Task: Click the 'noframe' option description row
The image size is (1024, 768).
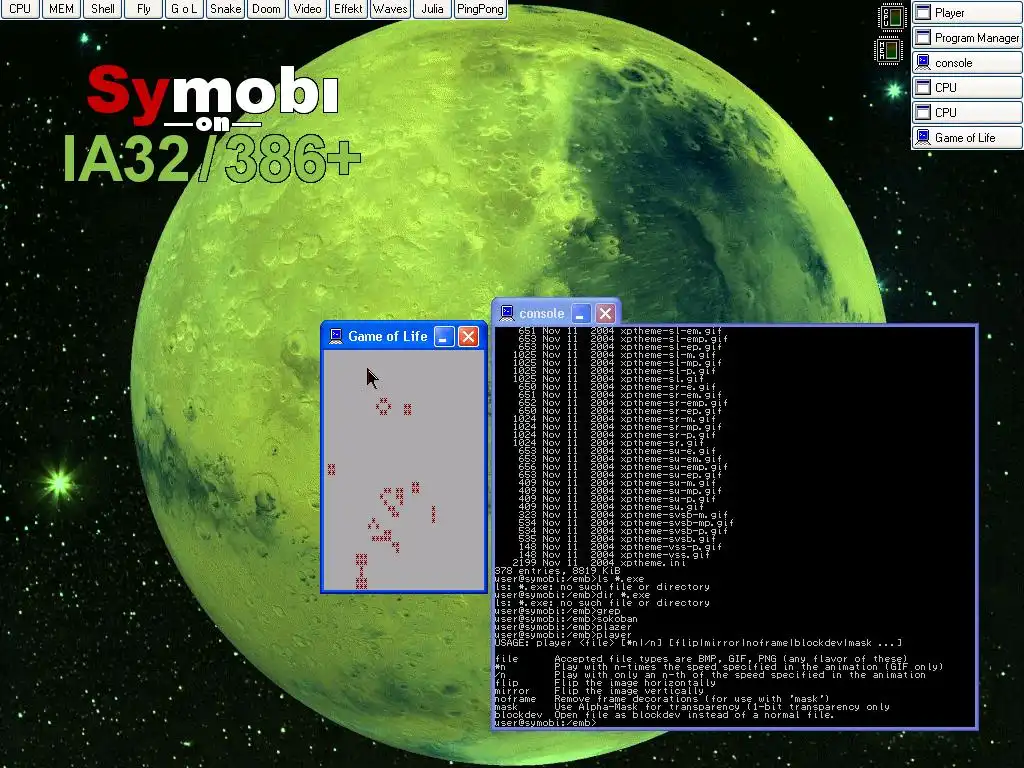Action: click(662, 699)
